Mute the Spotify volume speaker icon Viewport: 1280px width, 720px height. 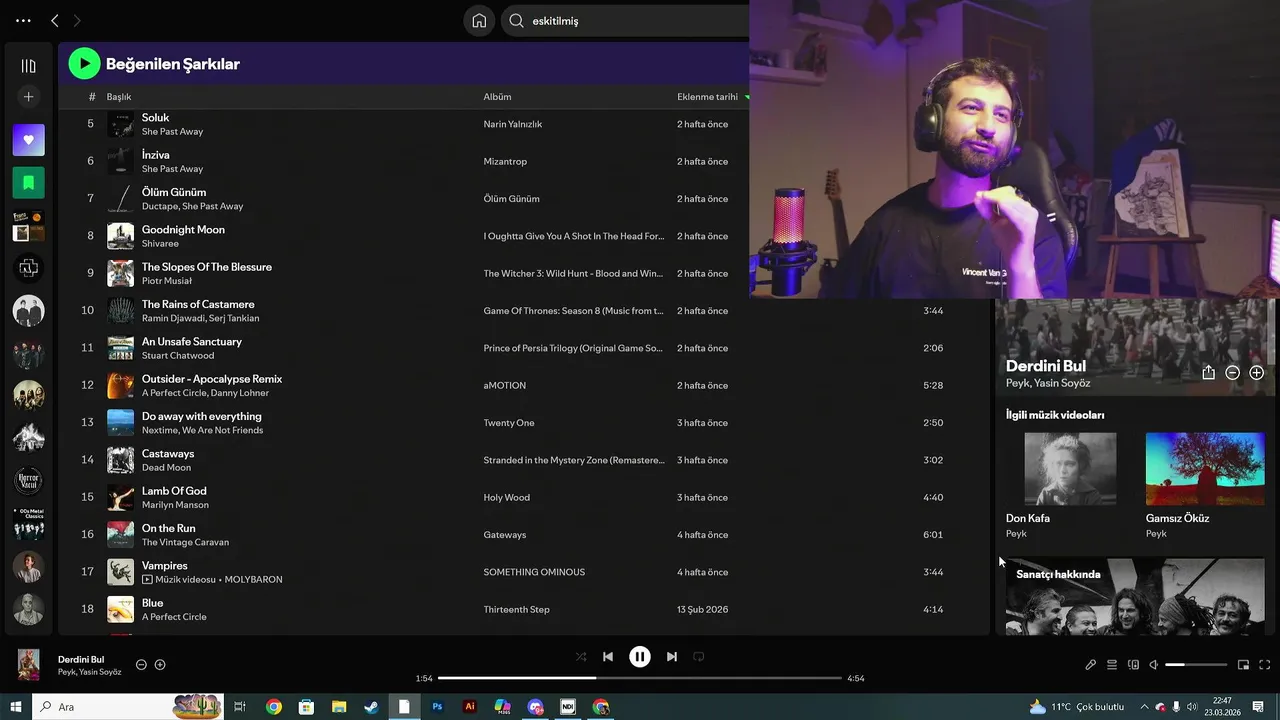tap(1153, 665)
